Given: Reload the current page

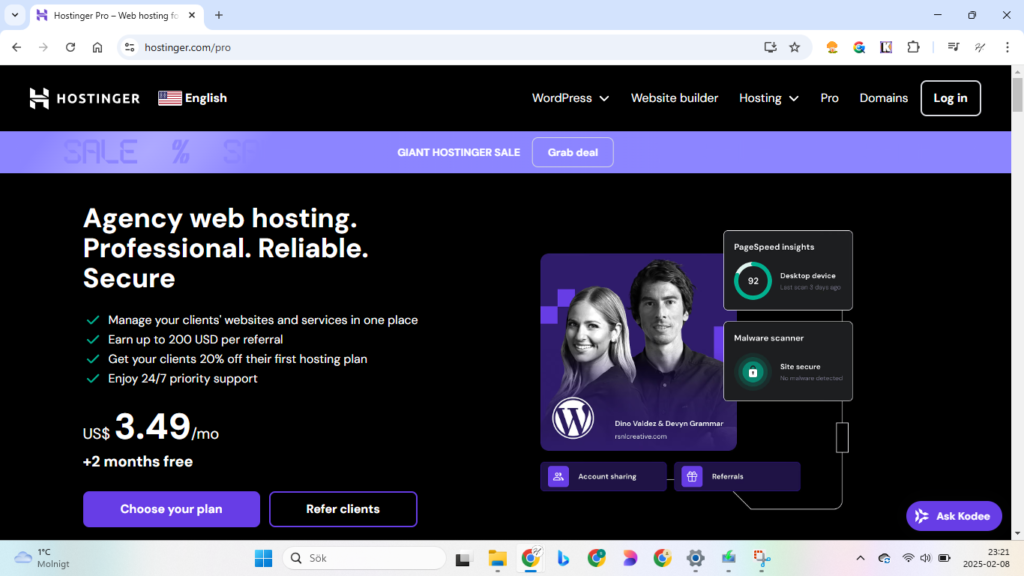Looking at the screenshot, I should 71,47.
